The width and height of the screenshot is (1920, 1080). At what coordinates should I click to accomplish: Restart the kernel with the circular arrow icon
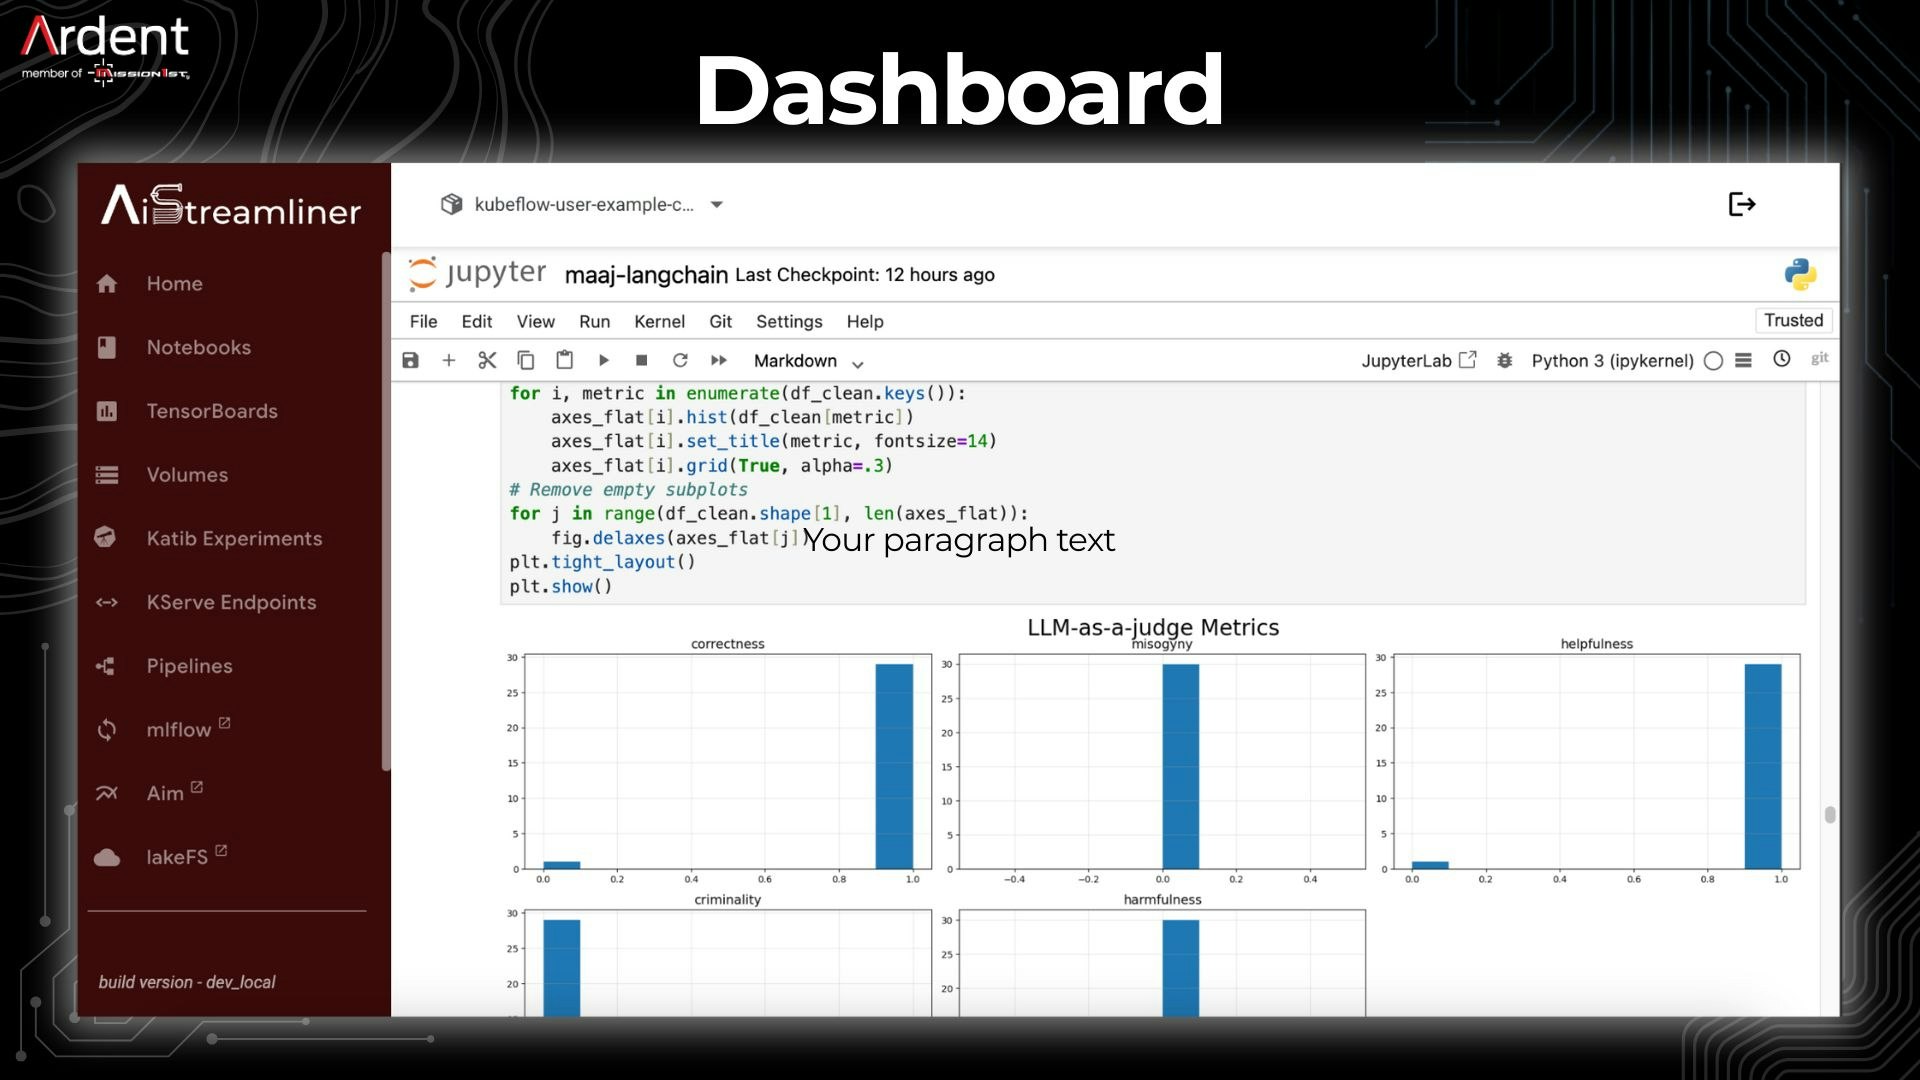(x=680, y=360)
